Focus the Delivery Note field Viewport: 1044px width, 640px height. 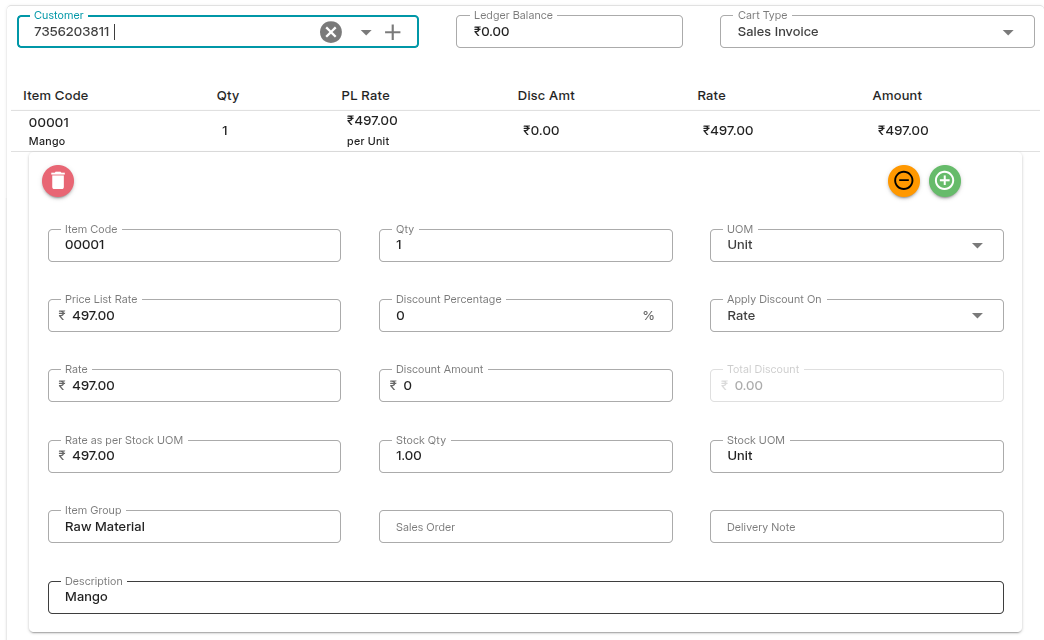[857, 527]
